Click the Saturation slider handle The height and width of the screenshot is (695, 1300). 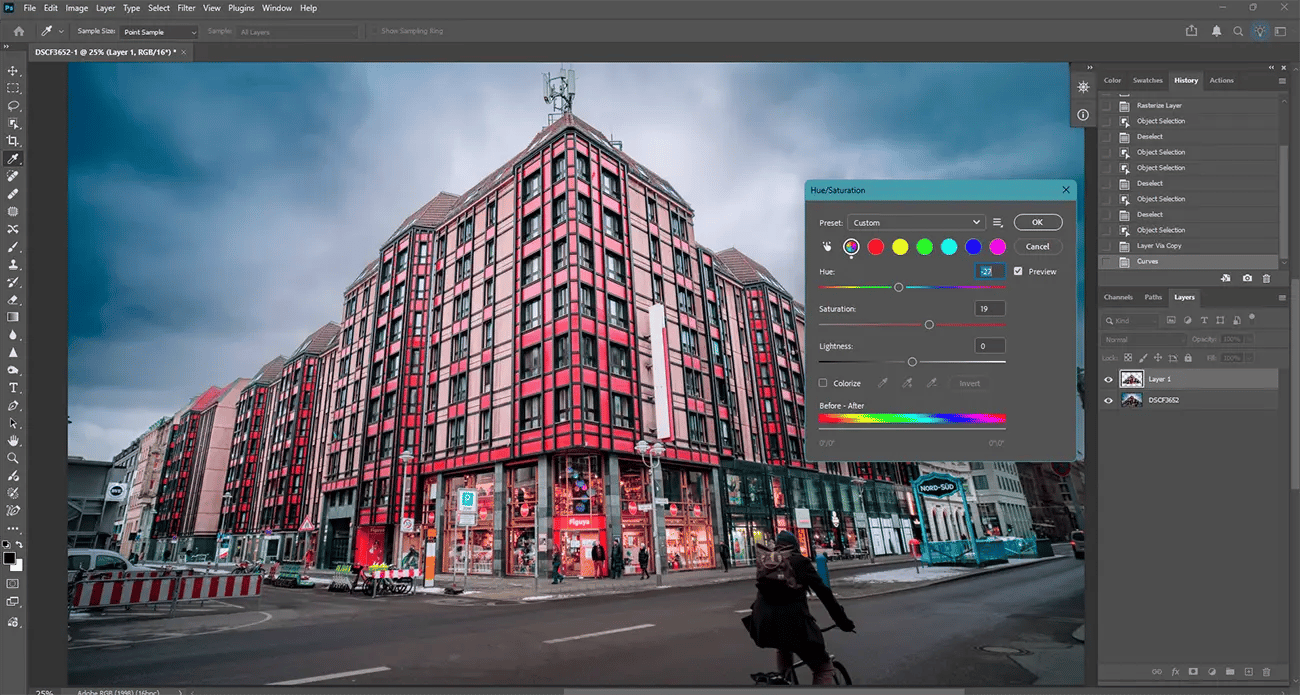coord(929,324)
